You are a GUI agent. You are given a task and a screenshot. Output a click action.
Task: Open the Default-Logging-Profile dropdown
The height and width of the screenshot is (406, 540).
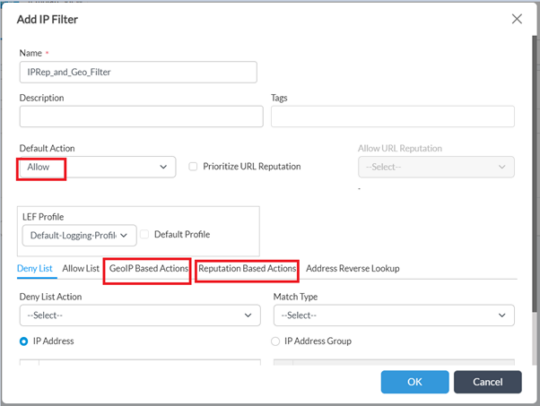[79, 236]
